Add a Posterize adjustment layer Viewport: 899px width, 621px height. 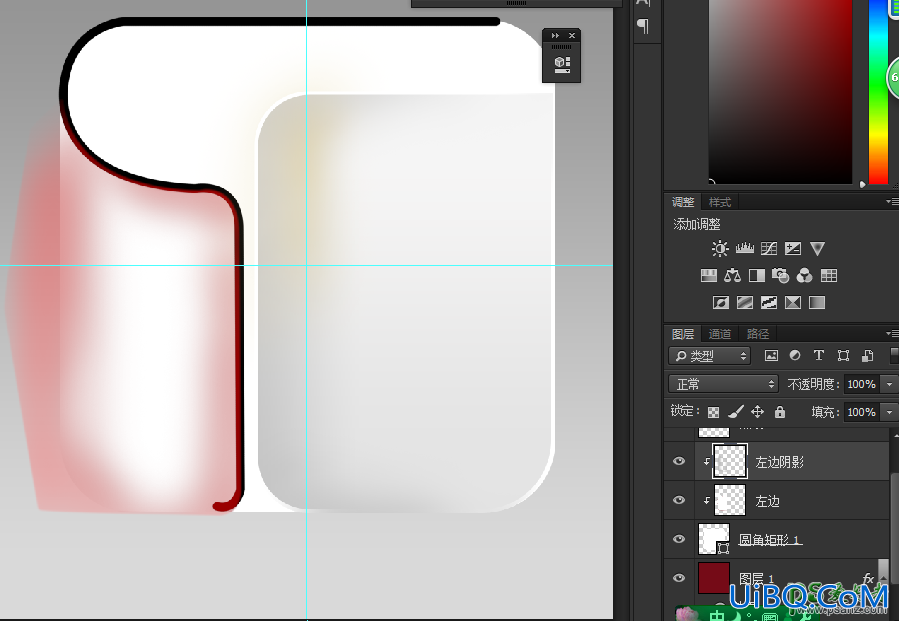click(x=745, y=302)
